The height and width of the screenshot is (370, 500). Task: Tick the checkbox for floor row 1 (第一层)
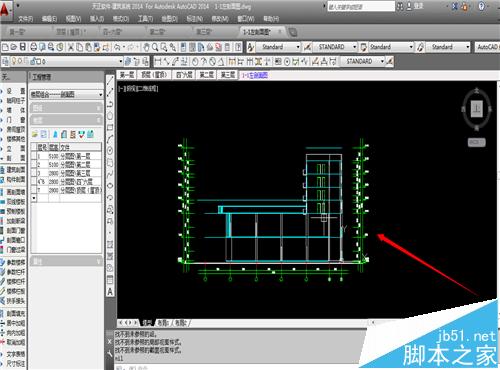(34, 156)
